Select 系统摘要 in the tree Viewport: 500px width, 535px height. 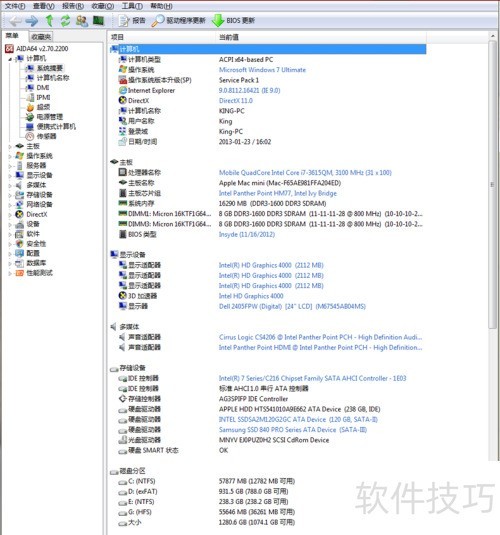pos(49,68)
